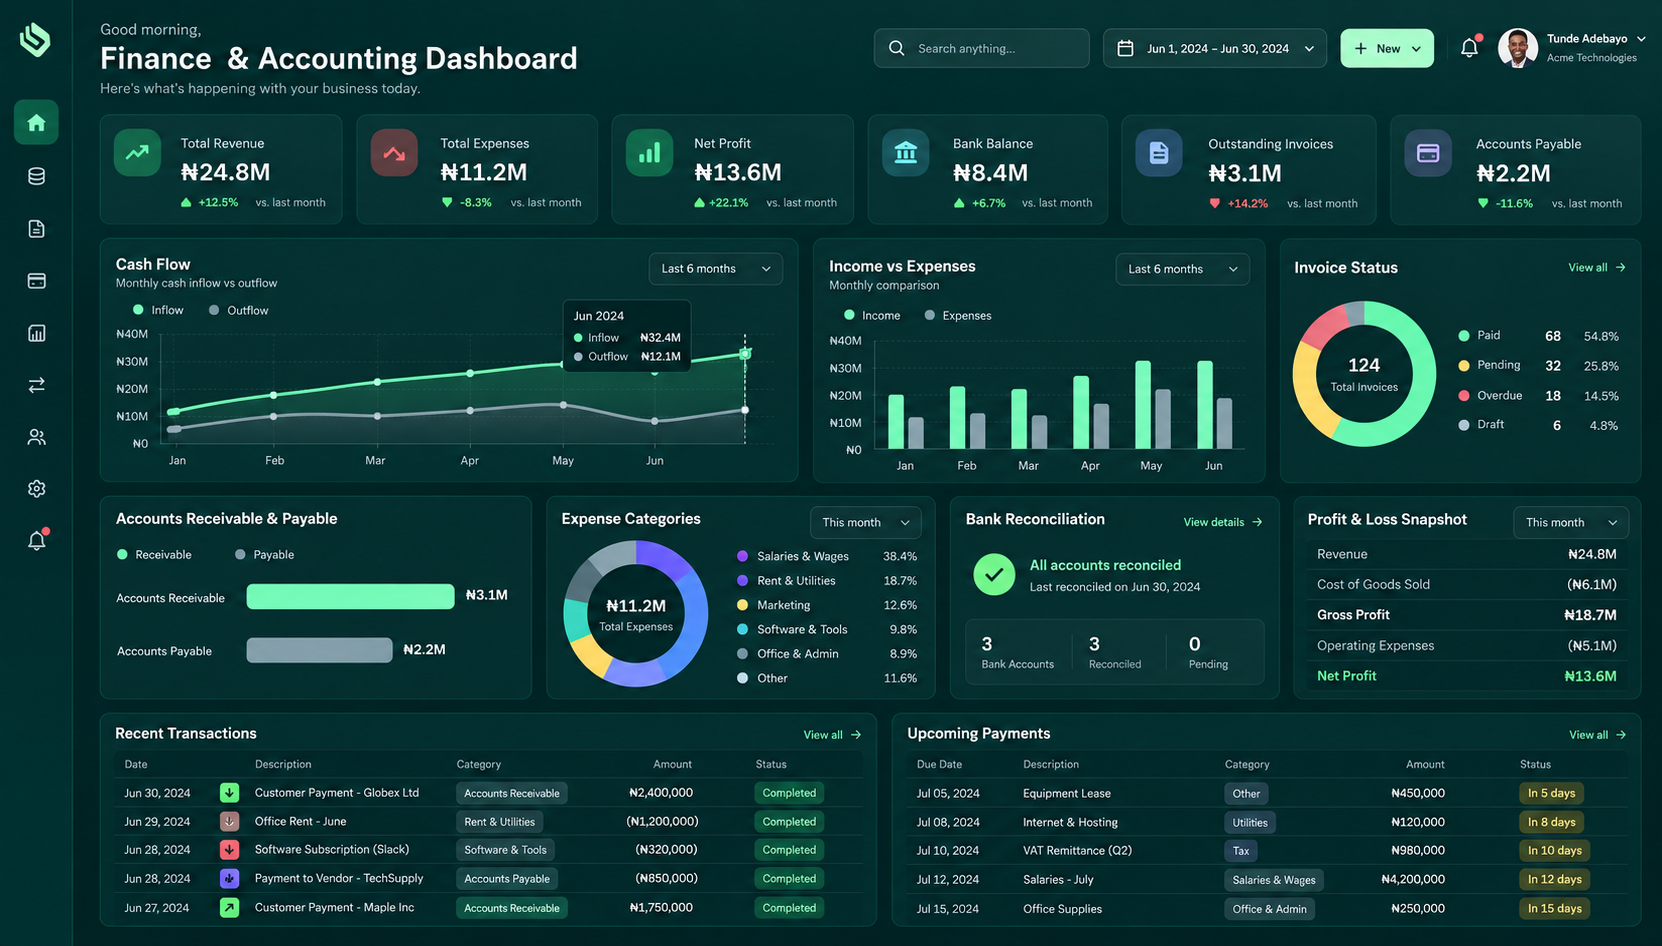The image size is (1662, 946).
Task: Open the Home icon in the sidebar
Action: [36, 123]
